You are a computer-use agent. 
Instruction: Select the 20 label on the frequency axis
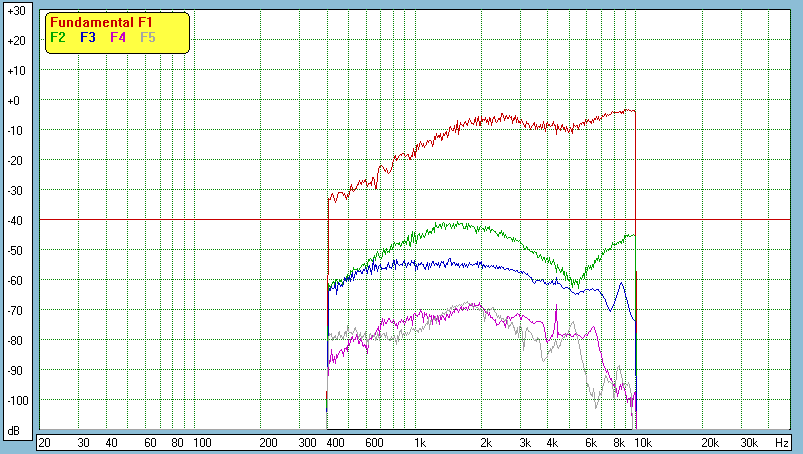(44, 441)
